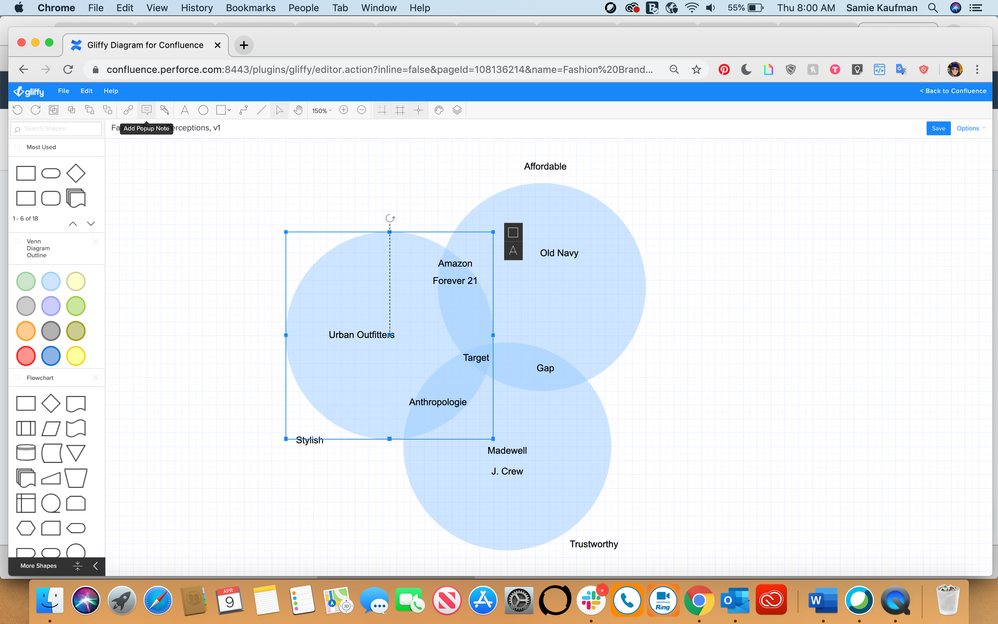998x624 pixels.
Task: Select the Rectangle shape tool
Action: click(x=220, y=110)
